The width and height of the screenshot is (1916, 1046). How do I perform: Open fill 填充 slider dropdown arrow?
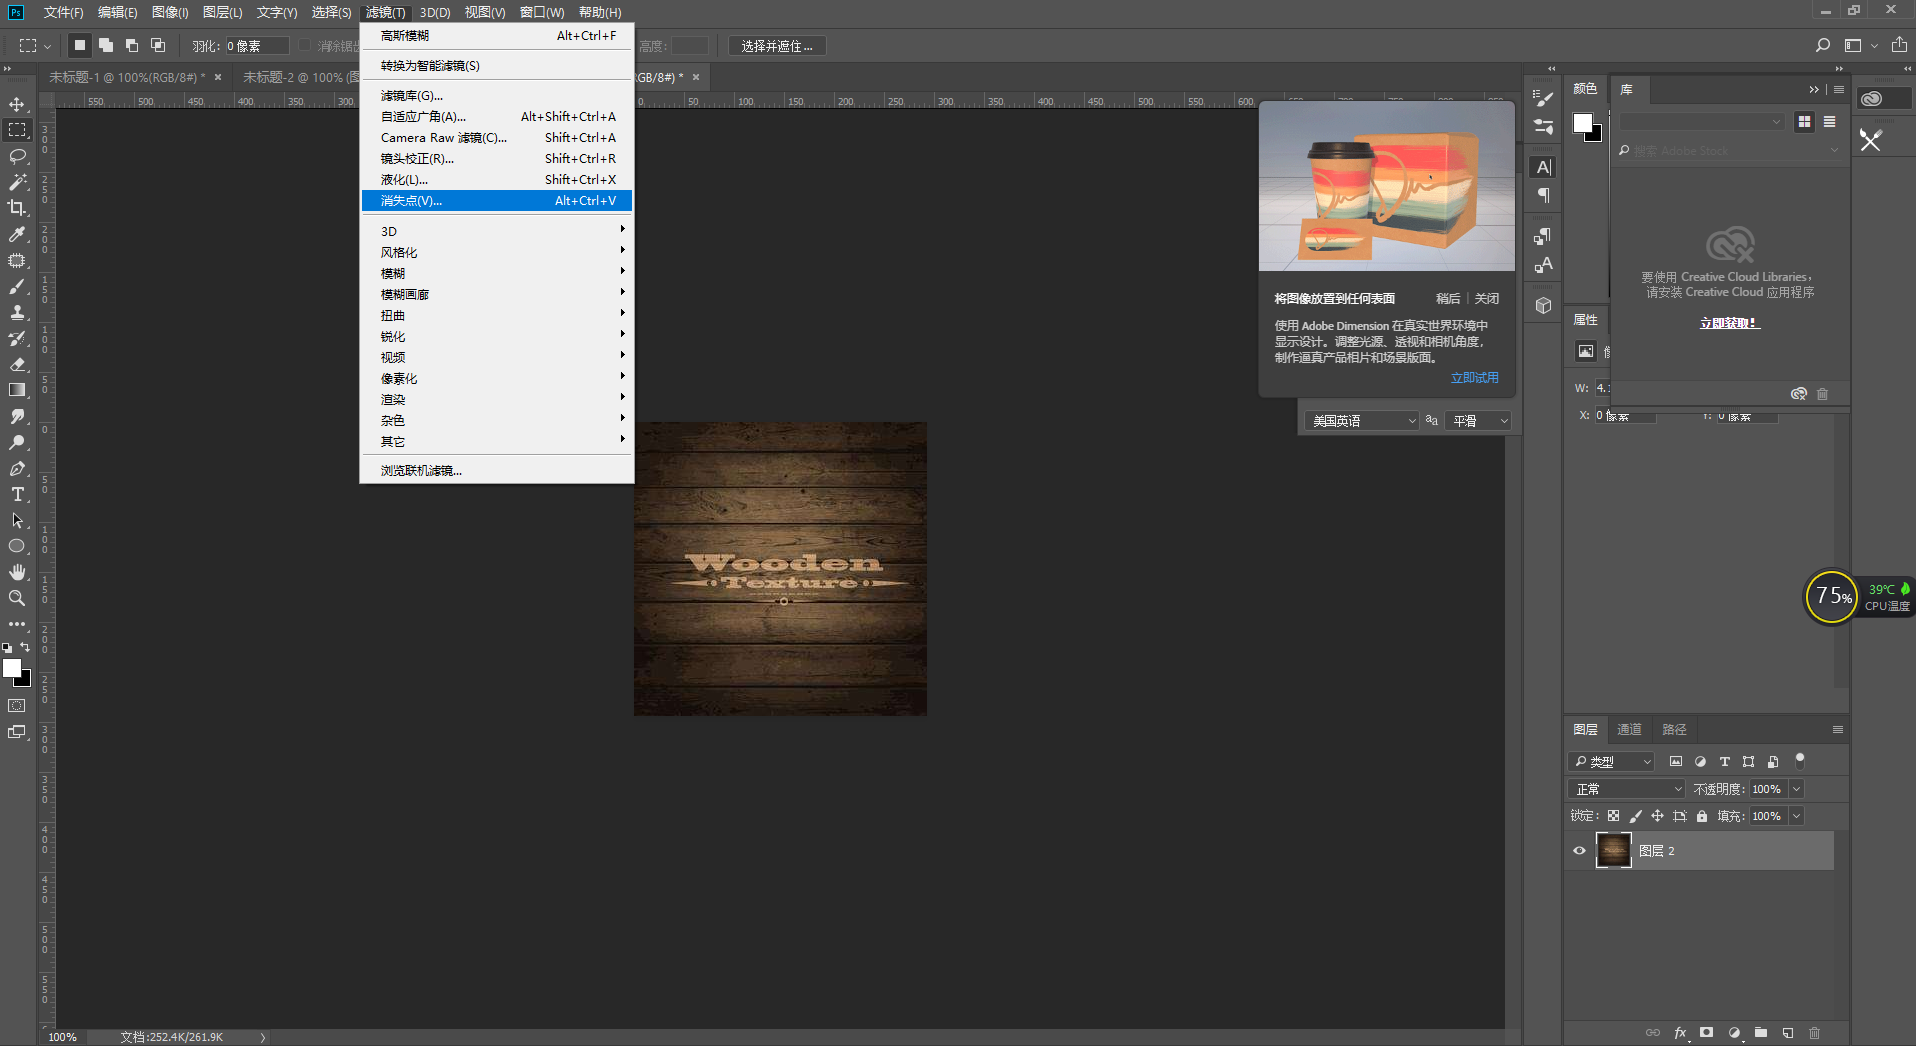[x=1796, y=816]
